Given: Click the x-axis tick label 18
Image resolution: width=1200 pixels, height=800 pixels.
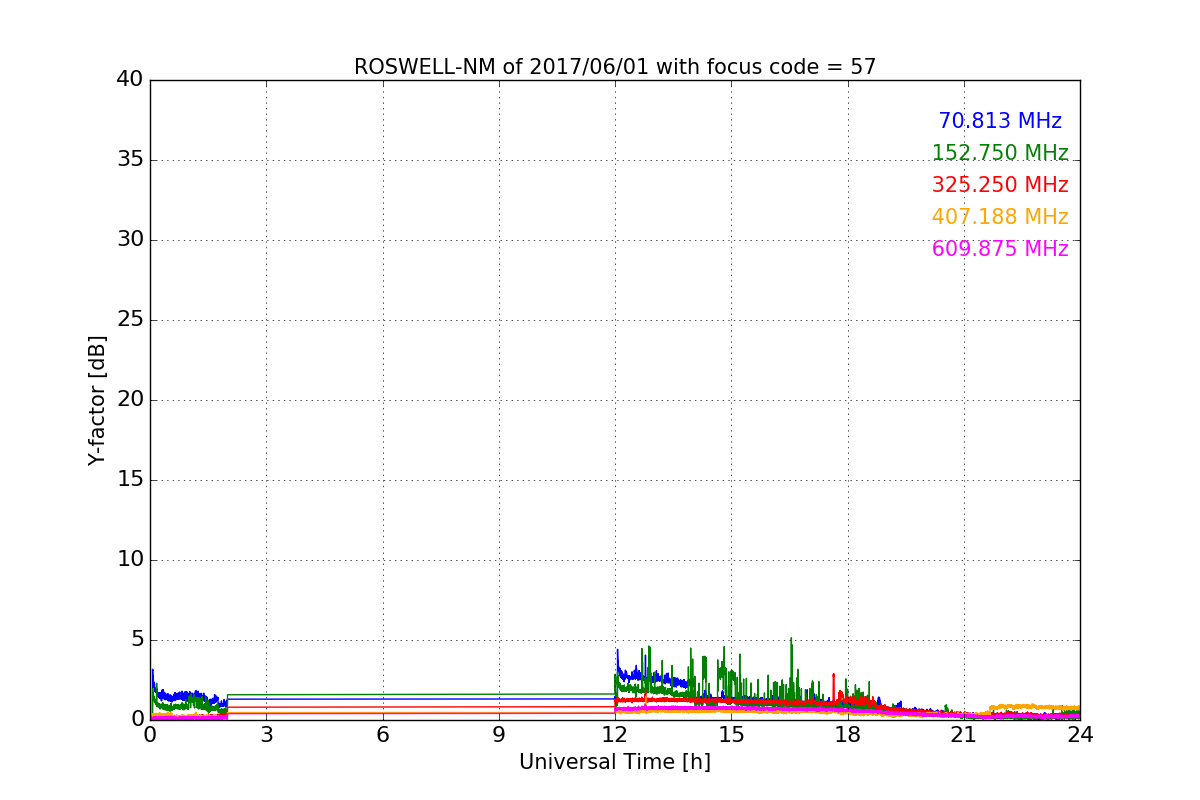Looking at the screenshot, I should (848, 734).
